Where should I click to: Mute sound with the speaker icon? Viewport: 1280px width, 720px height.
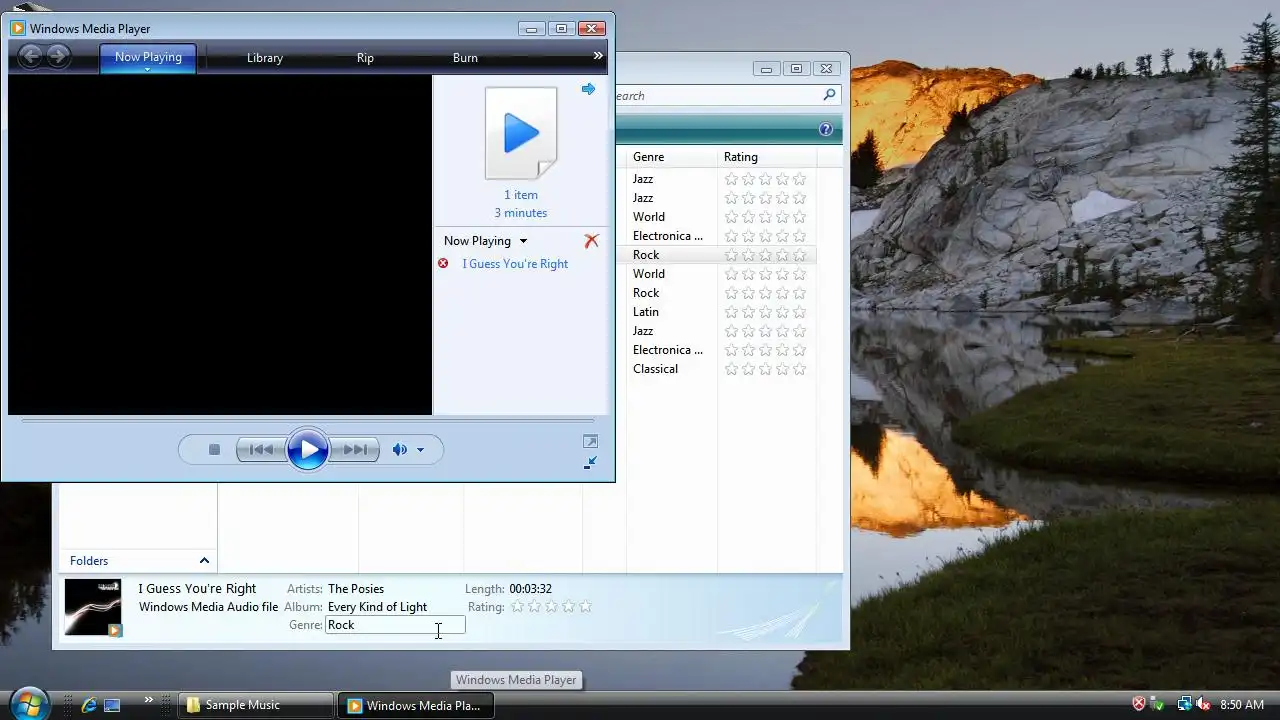coord(399,450)
